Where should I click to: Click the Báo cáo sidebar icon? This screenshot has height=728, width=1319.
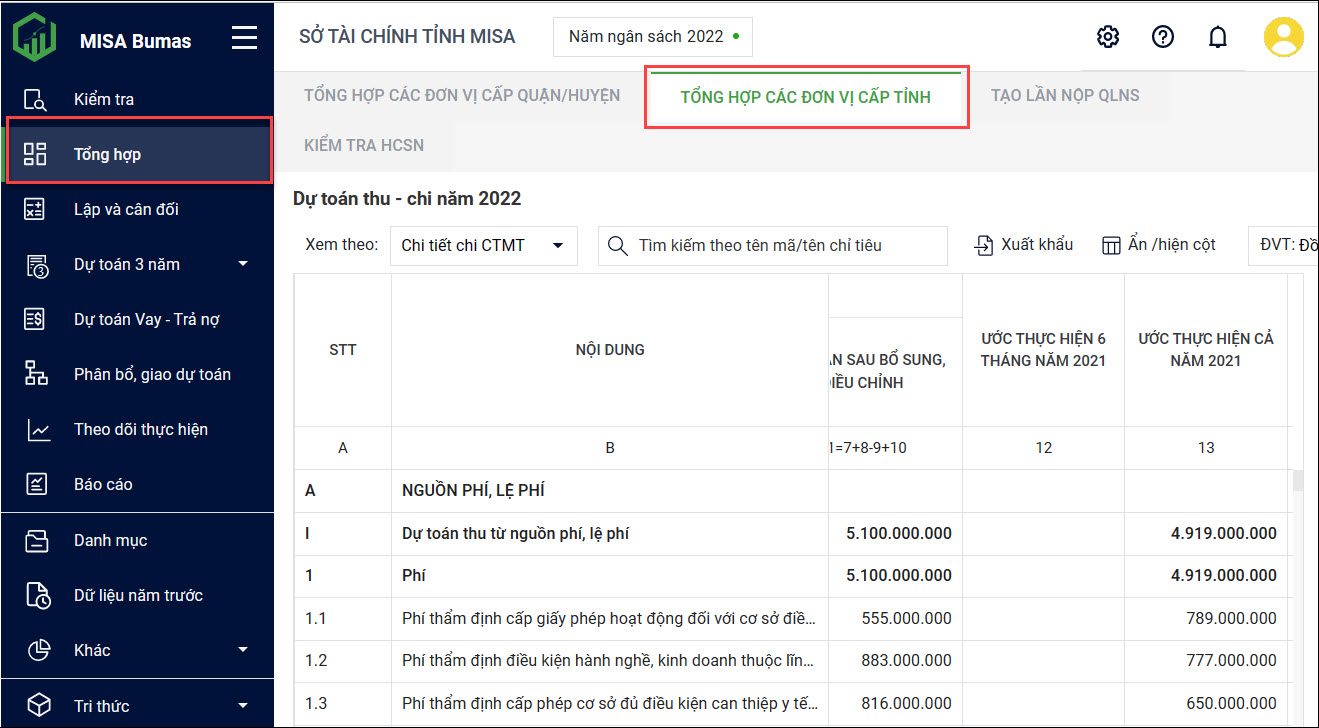[x=36, y=484]
